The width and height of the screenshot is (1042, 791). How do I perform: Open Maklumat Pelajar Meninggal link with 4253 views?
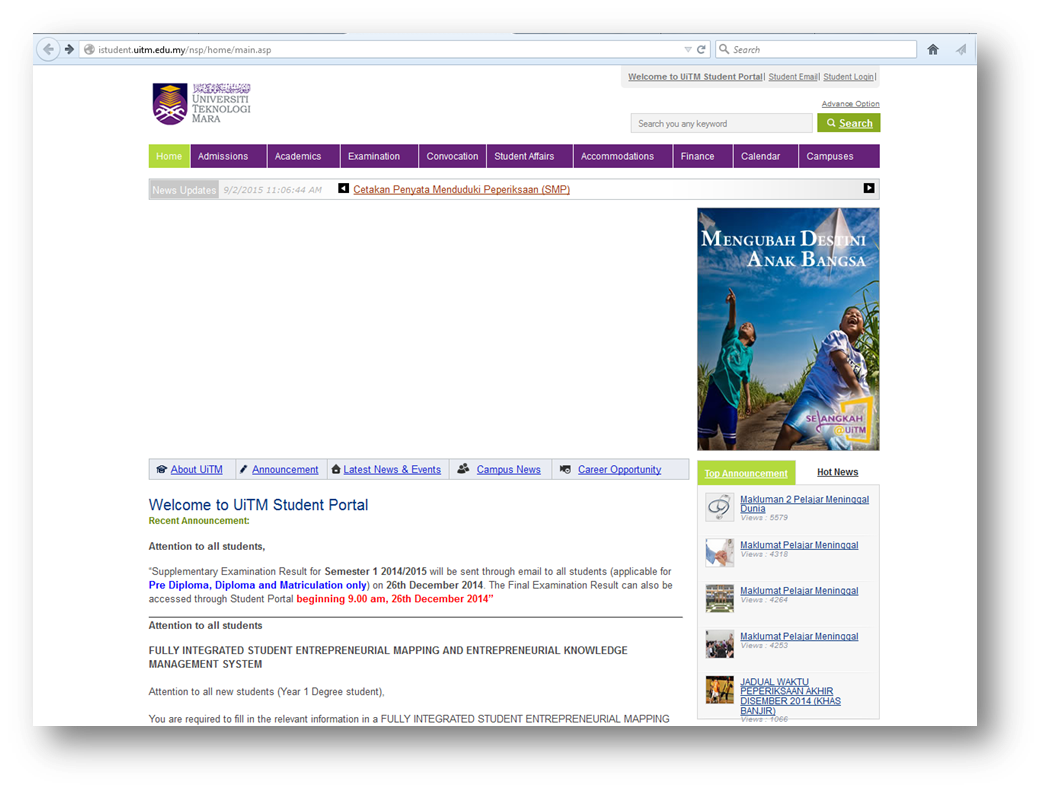click(x=799, y=636)
